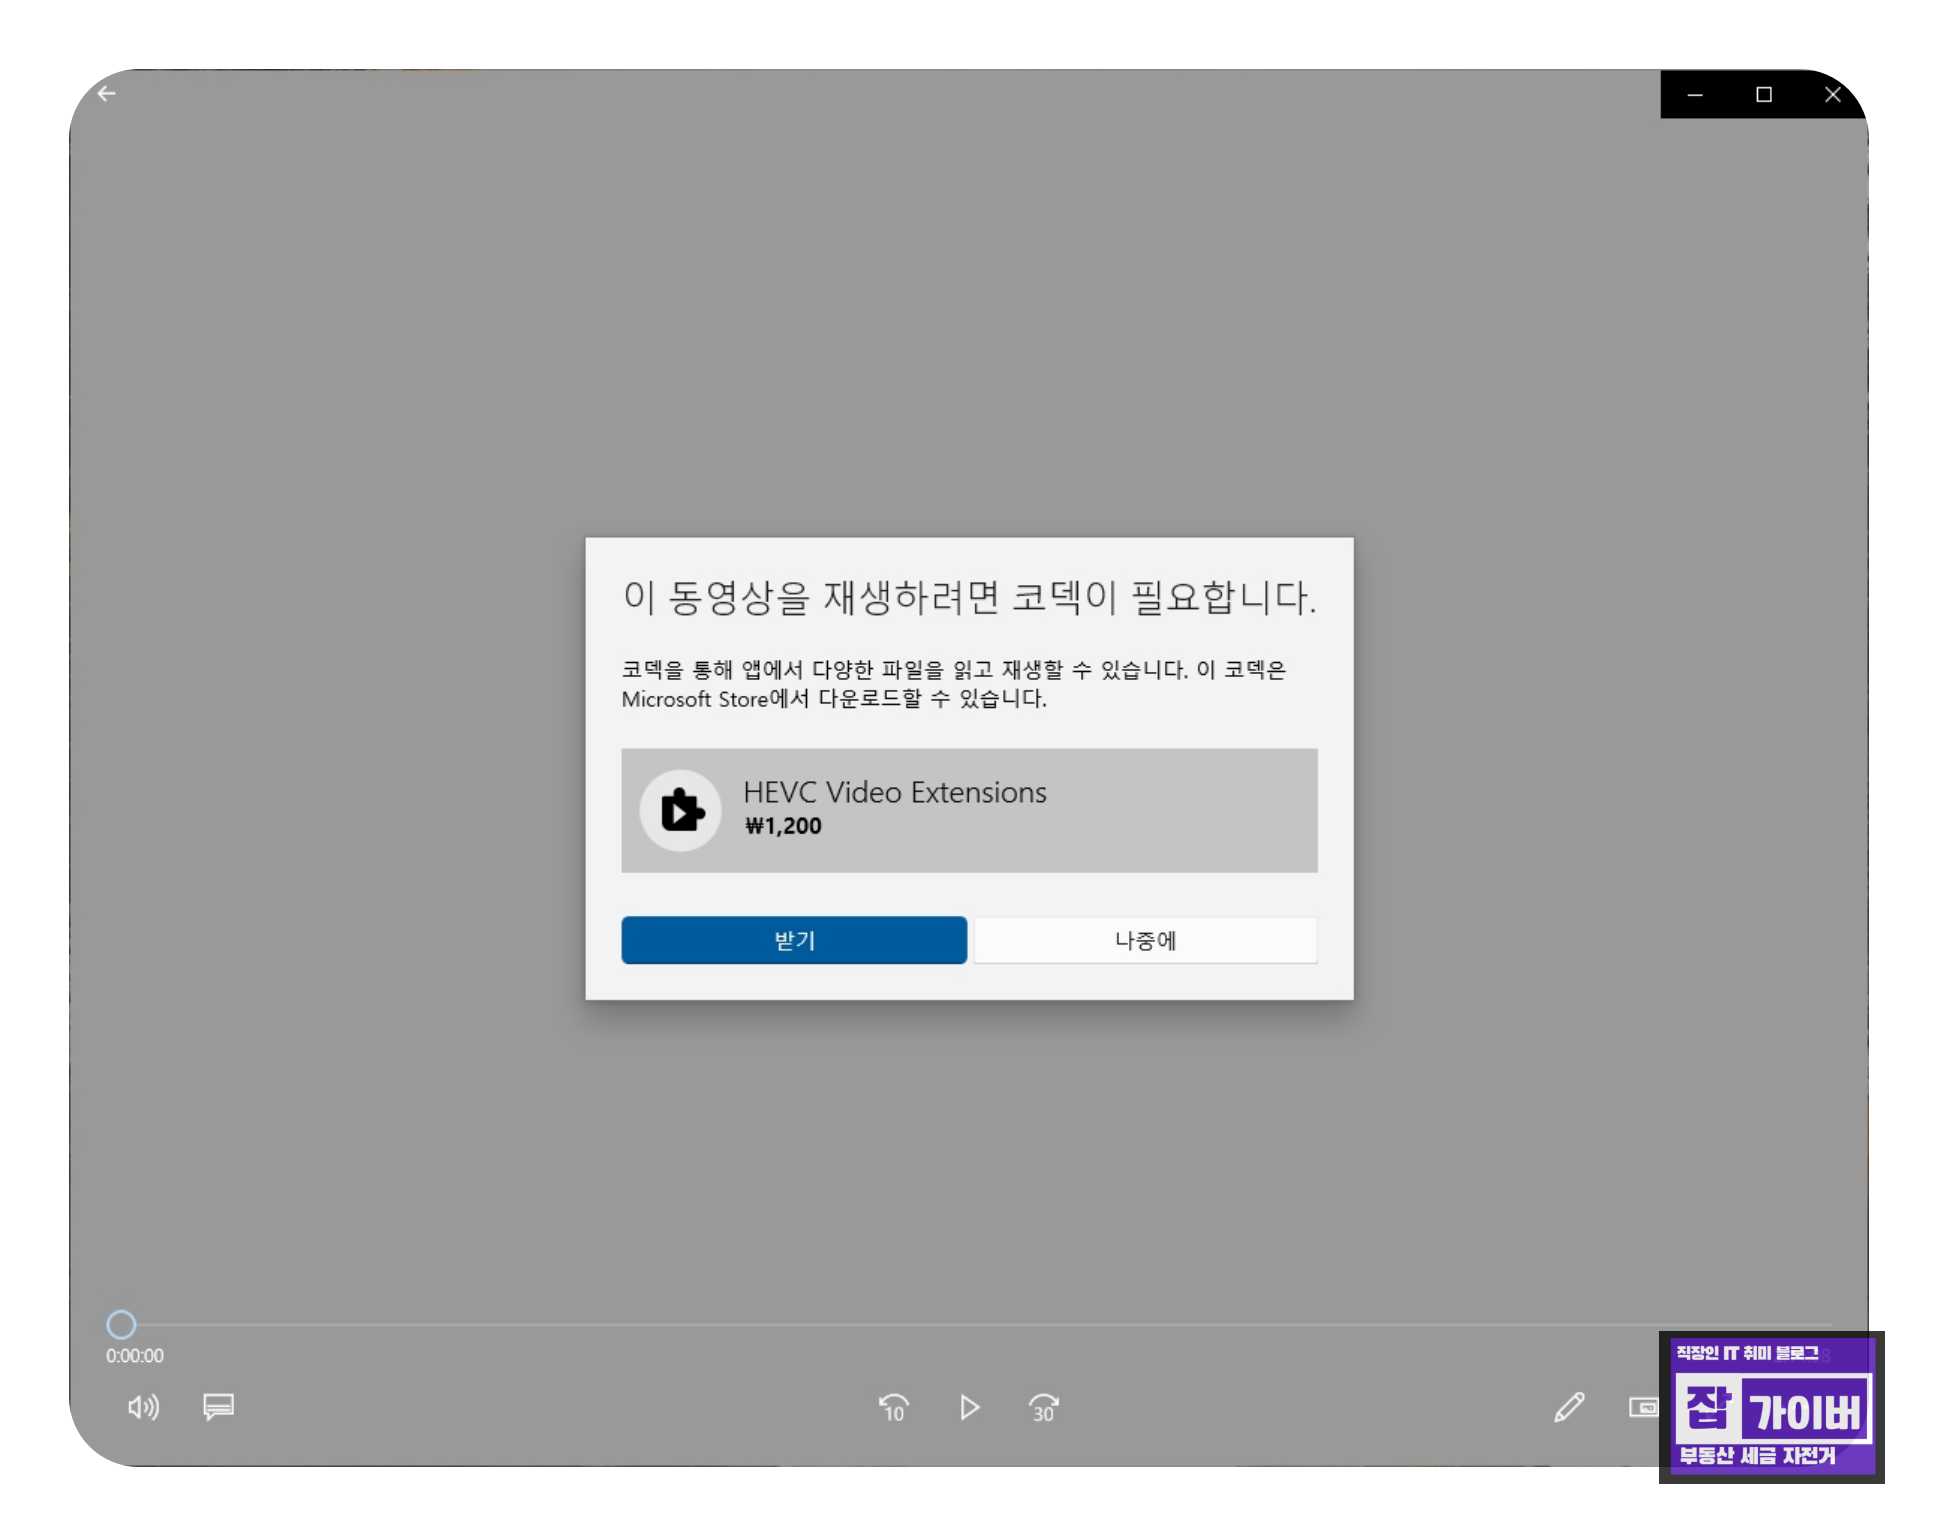This screenshot has height=1536, width=1938.
Task: Rewind the video 10 seconds
Action: [893, 1409]
